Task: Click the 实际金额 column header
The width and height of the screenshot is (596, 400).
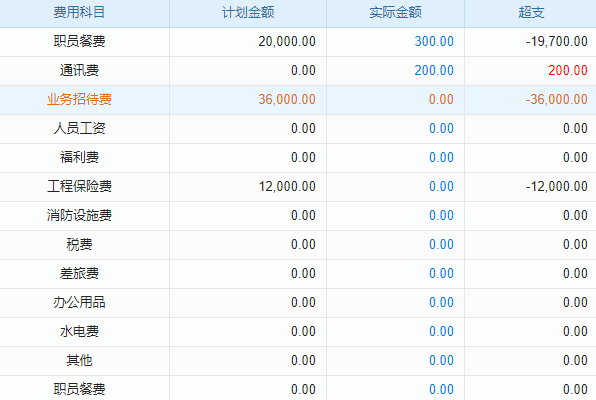Action: point(395,13)
